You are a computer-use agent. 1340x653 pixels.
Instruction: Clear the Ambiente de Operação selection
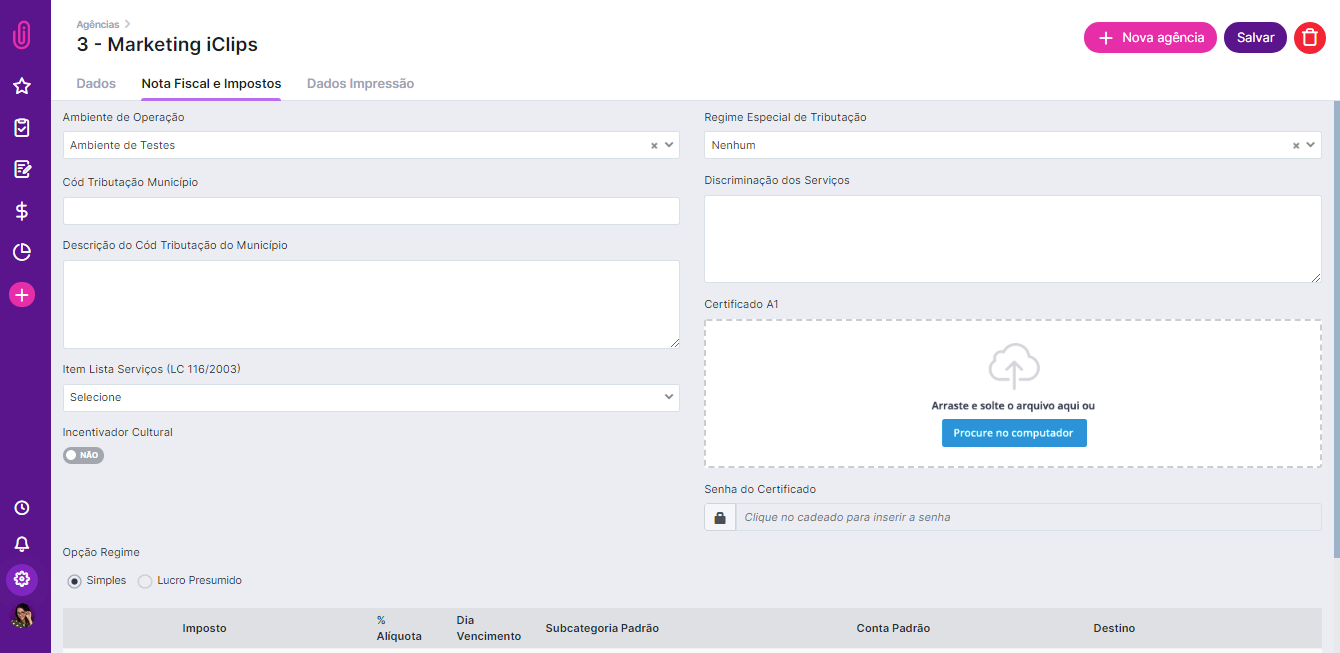coord(654,145)
